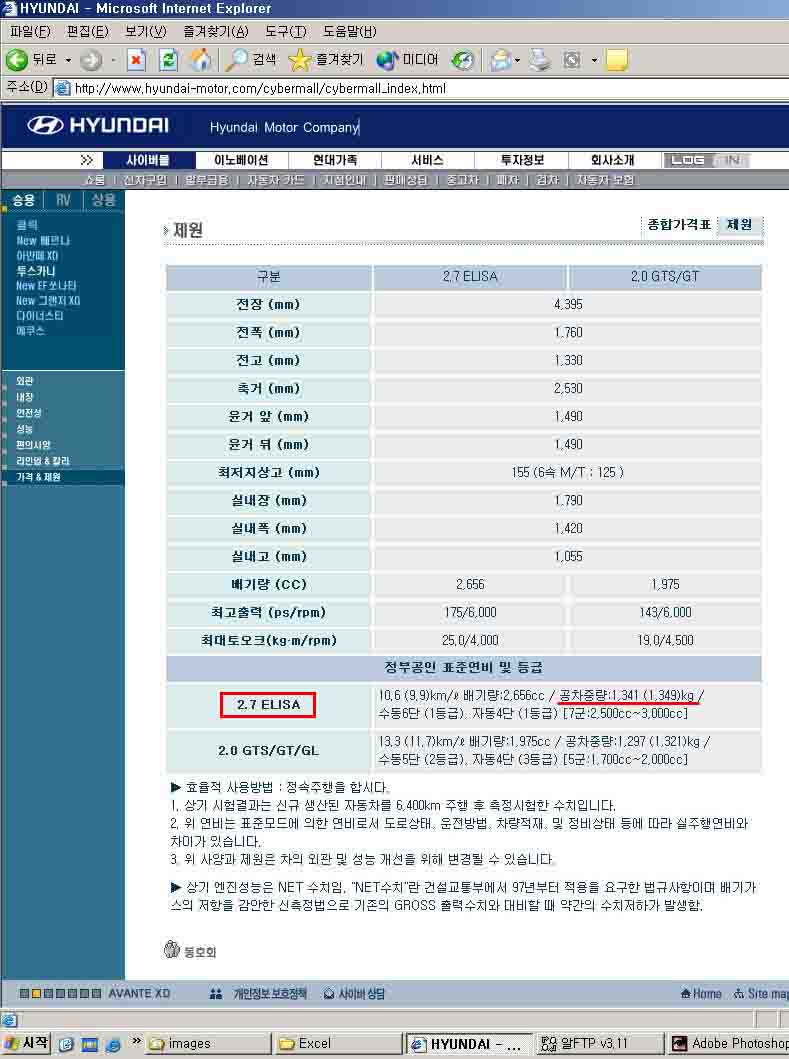Open the Edit button dropdown arrow
The height and width of the screenshot is (1059, 789).
[594, 61]
